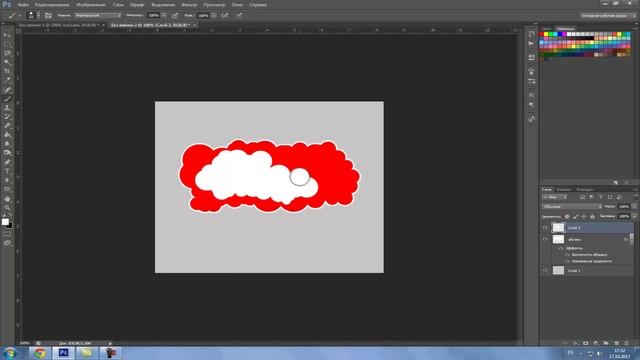Image resolution: width=640 pixels, height=360 pixels.
Task: Select the Clone Stamp tool
Action: click(x=7, y=108)
